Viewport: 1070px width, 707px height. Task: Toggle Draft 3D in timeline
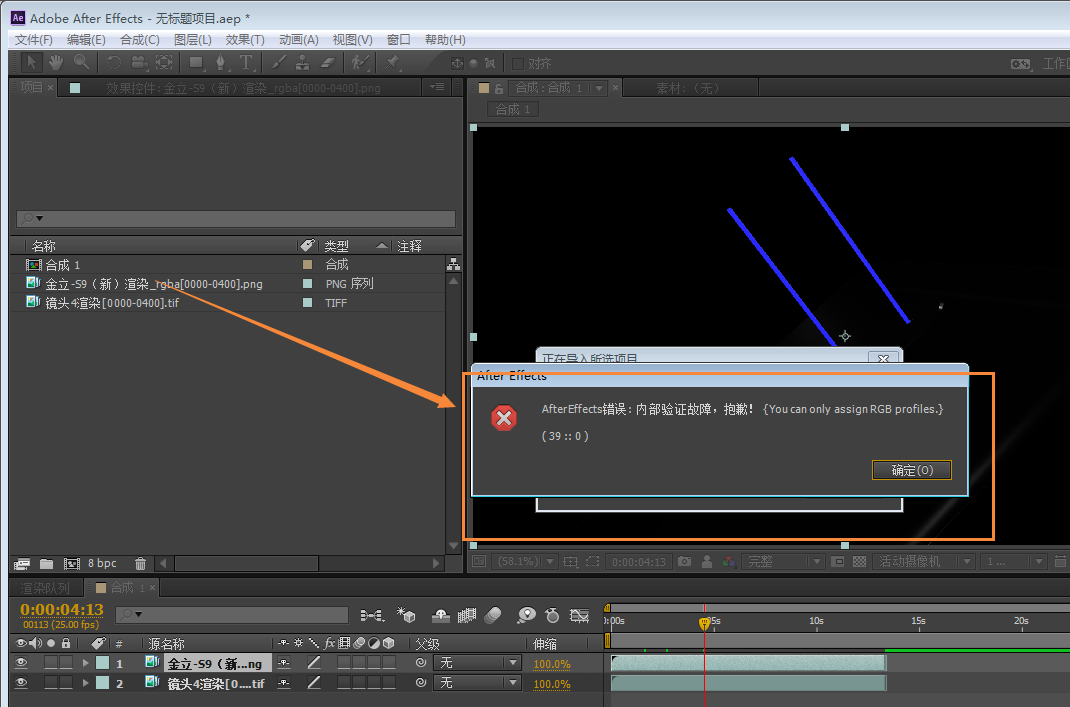407,616
